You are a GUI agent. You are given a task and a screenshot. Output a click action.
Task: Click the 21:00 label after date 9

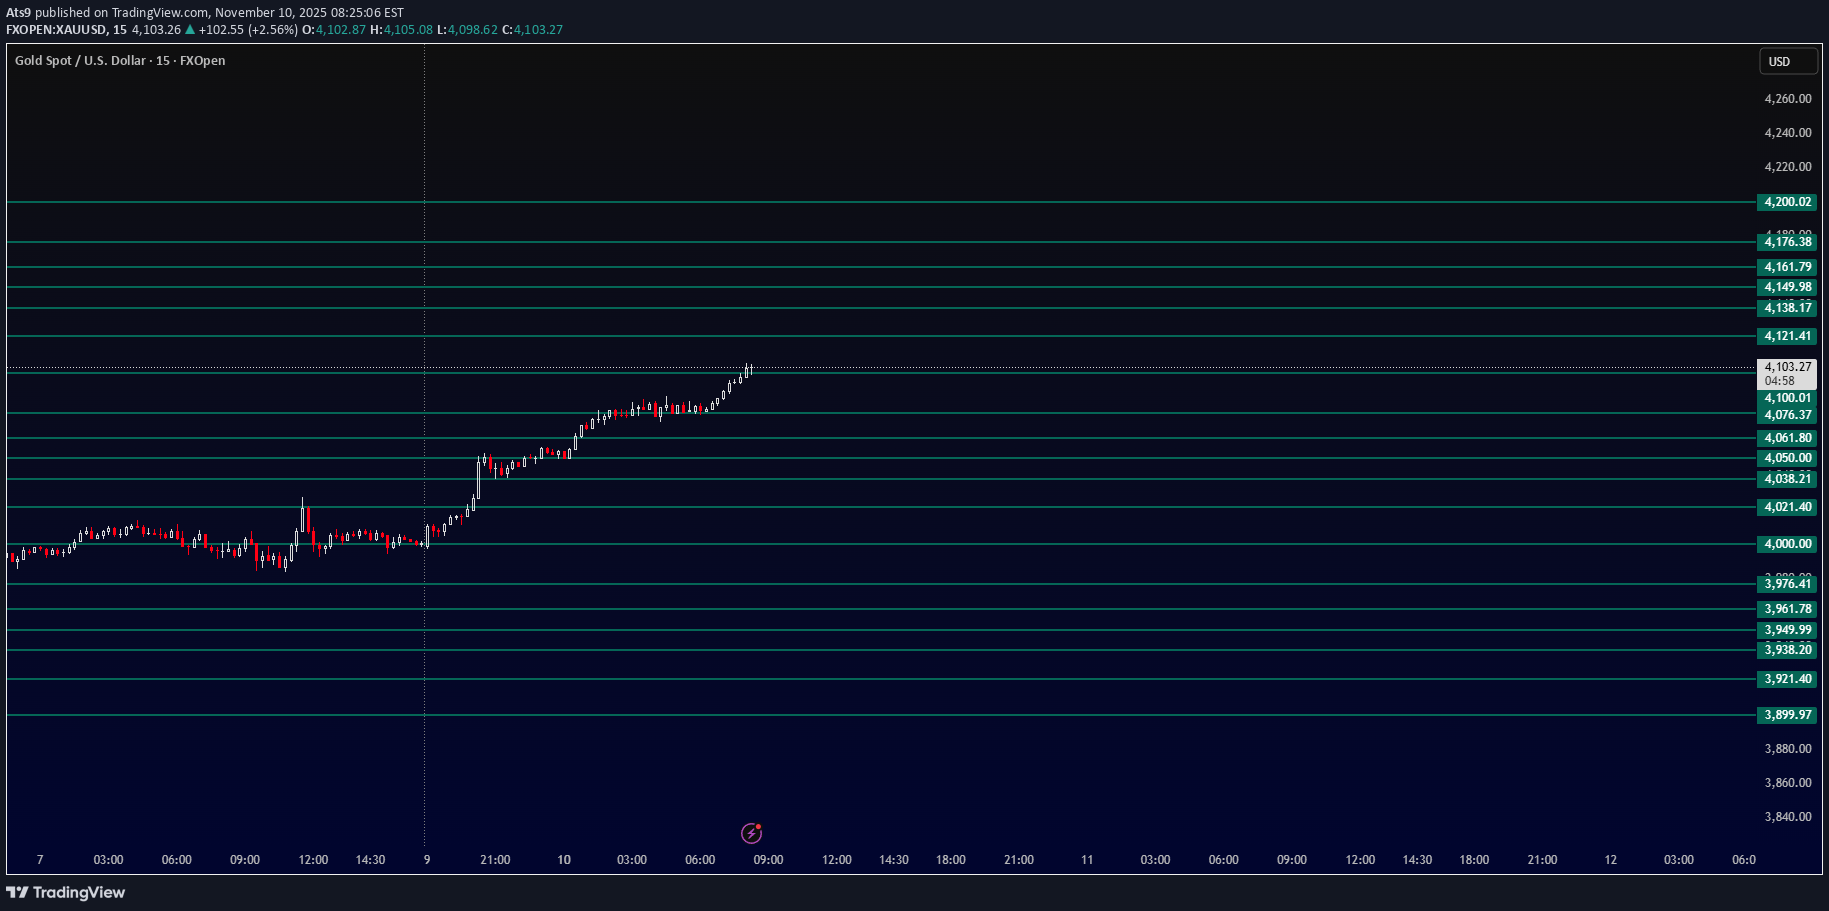(495, 860)
